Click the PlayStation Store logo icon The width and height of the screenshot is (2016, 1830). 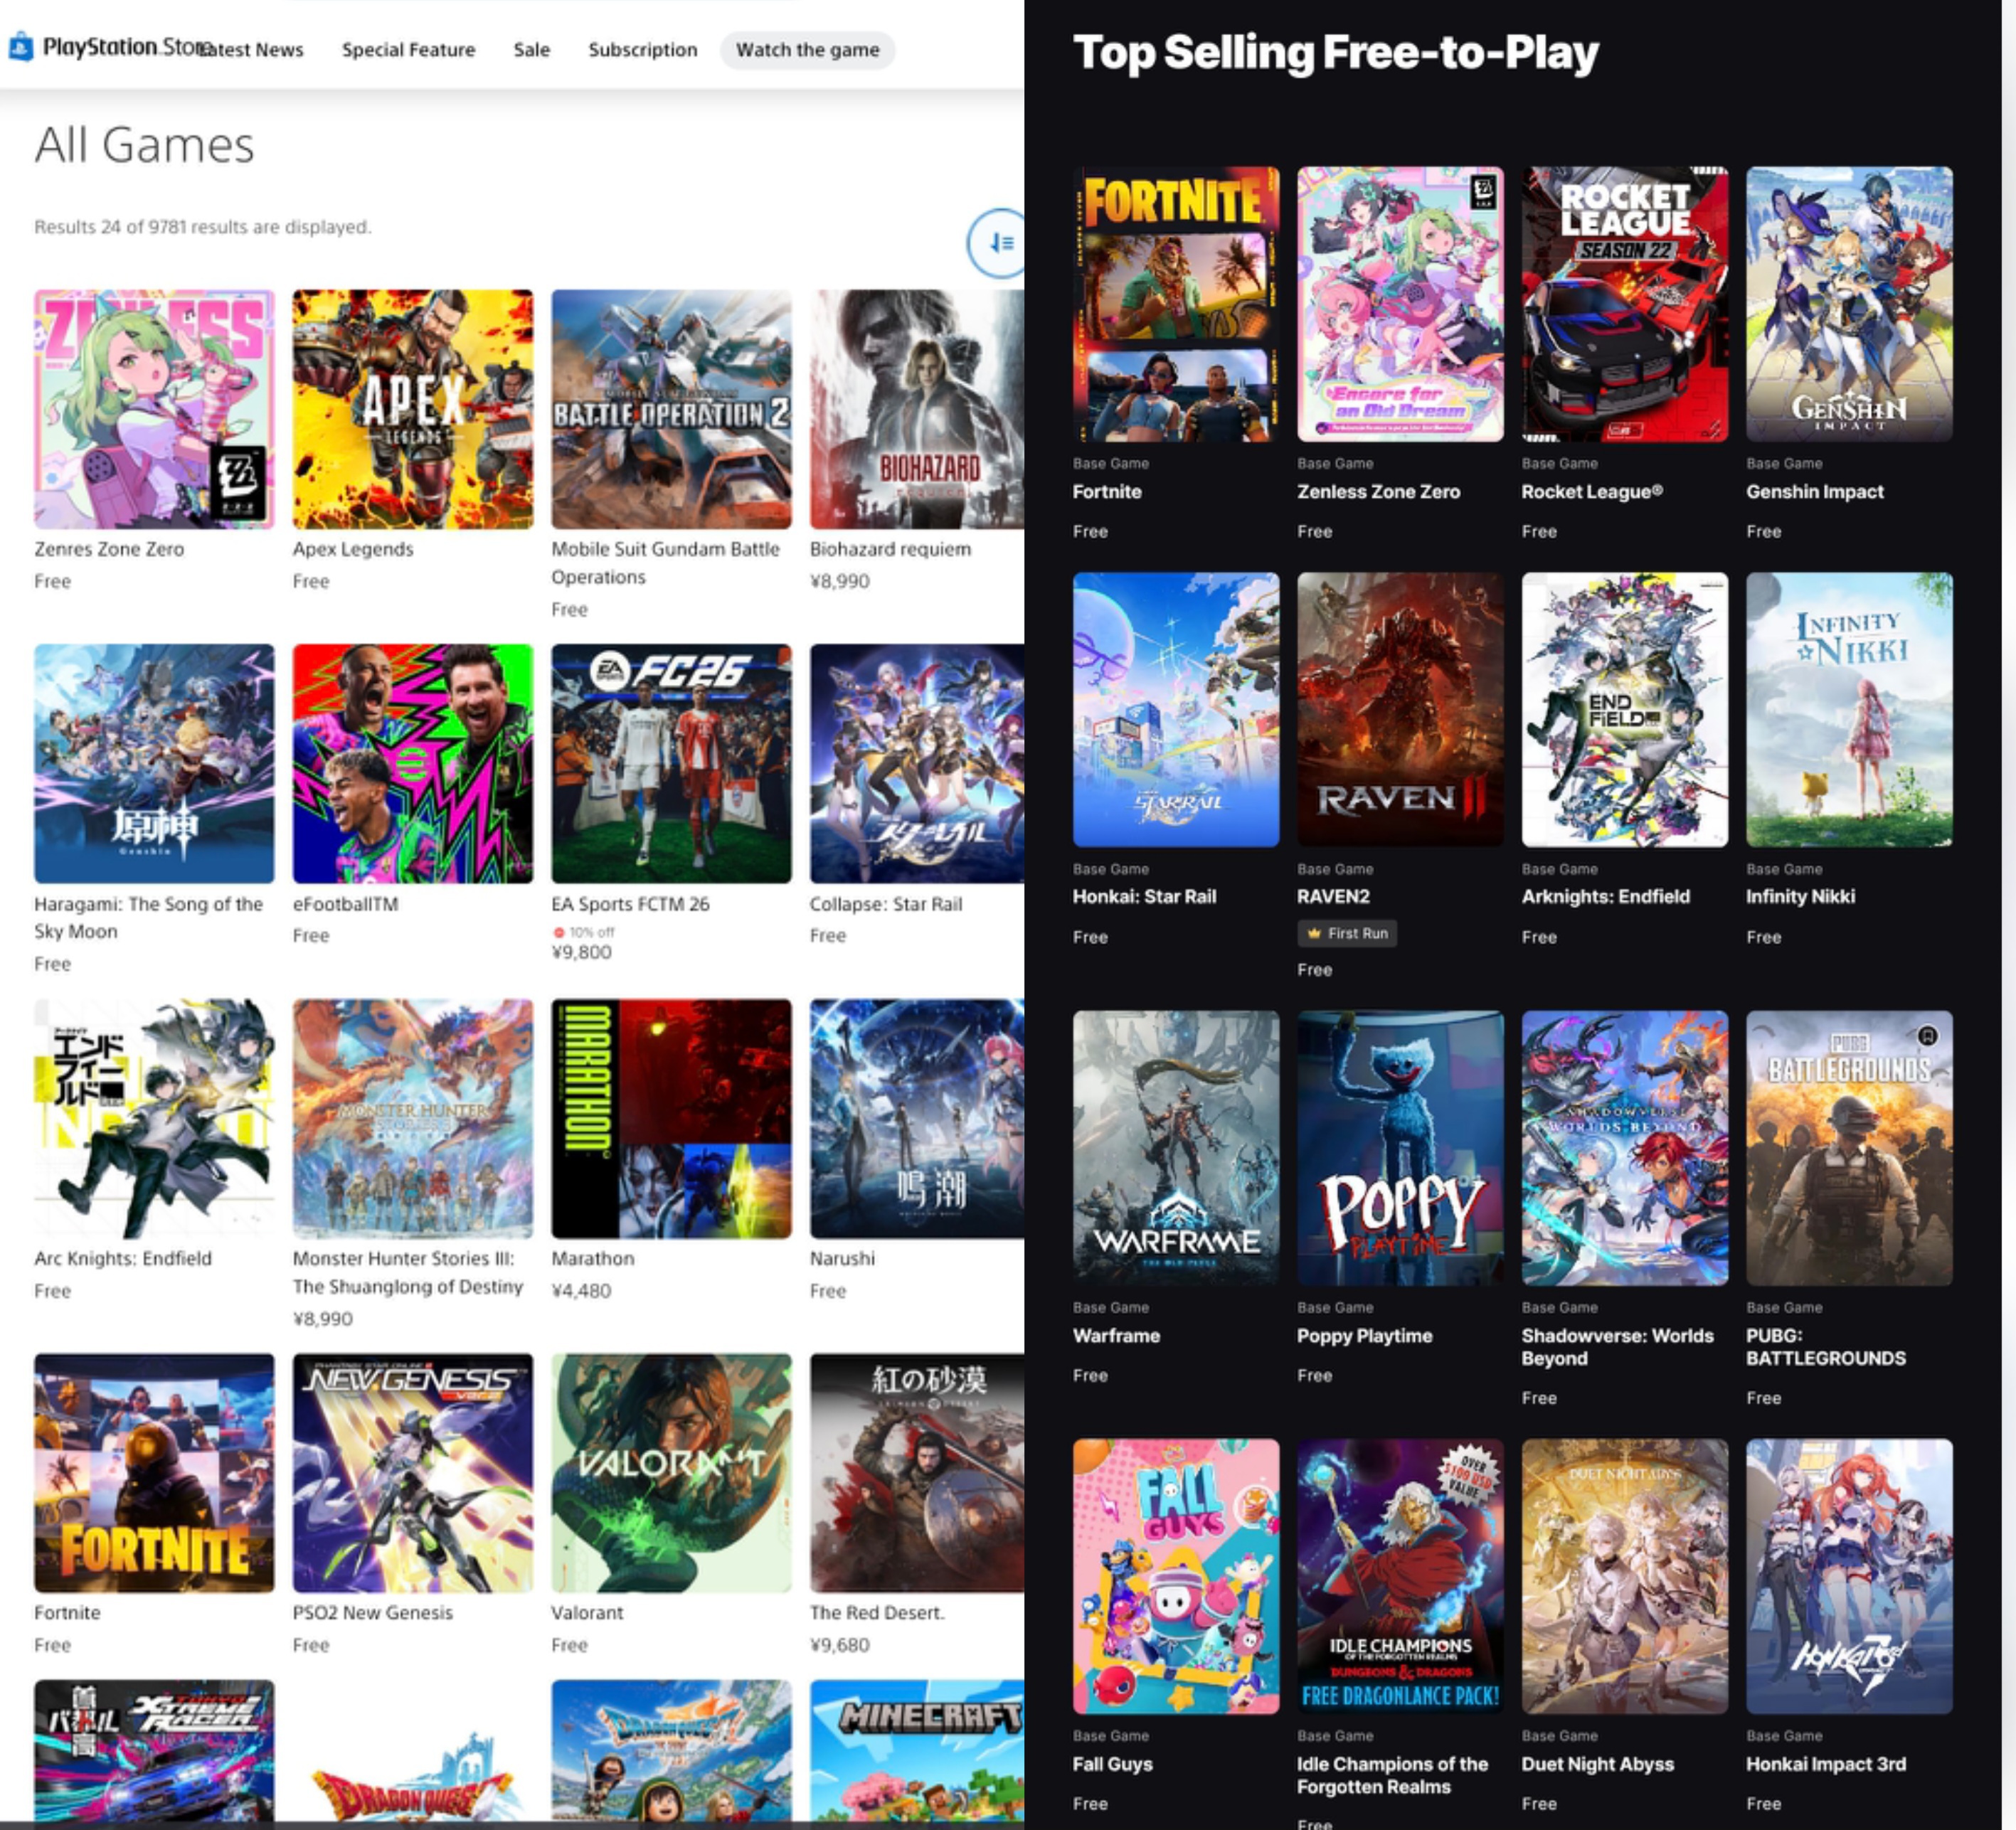21,47
